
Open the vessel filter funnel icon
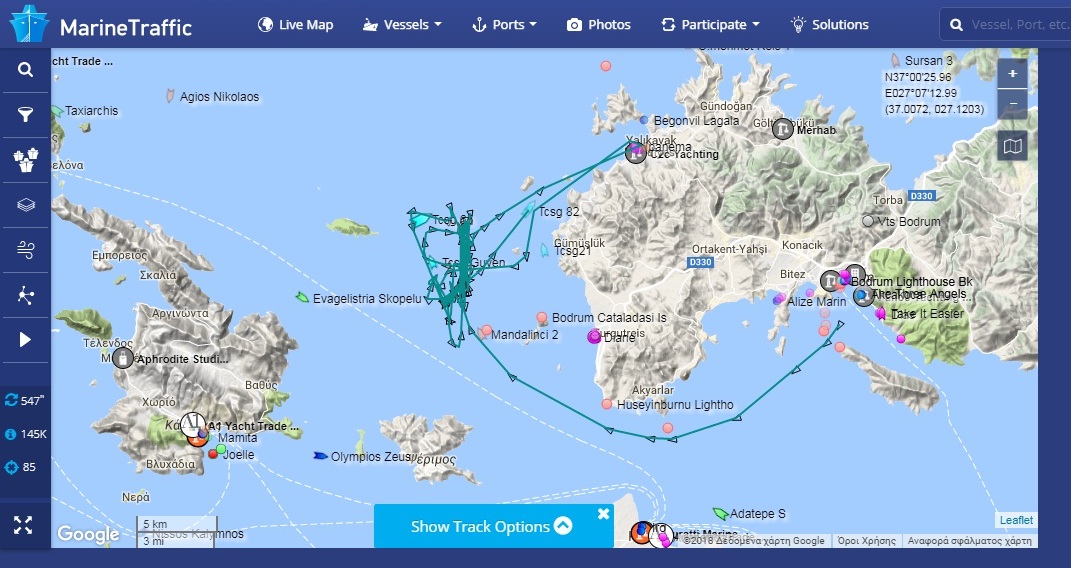(x=25, y=114)
